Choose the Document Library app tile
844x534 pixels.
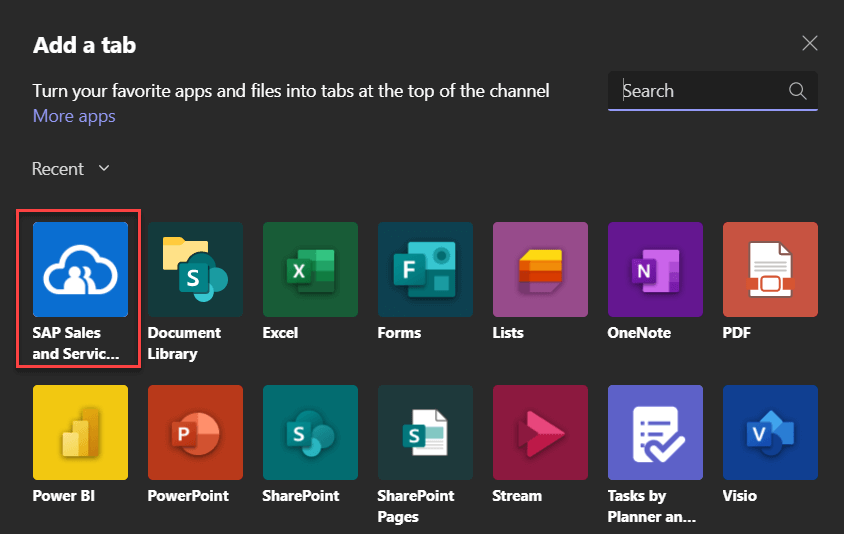195,270
